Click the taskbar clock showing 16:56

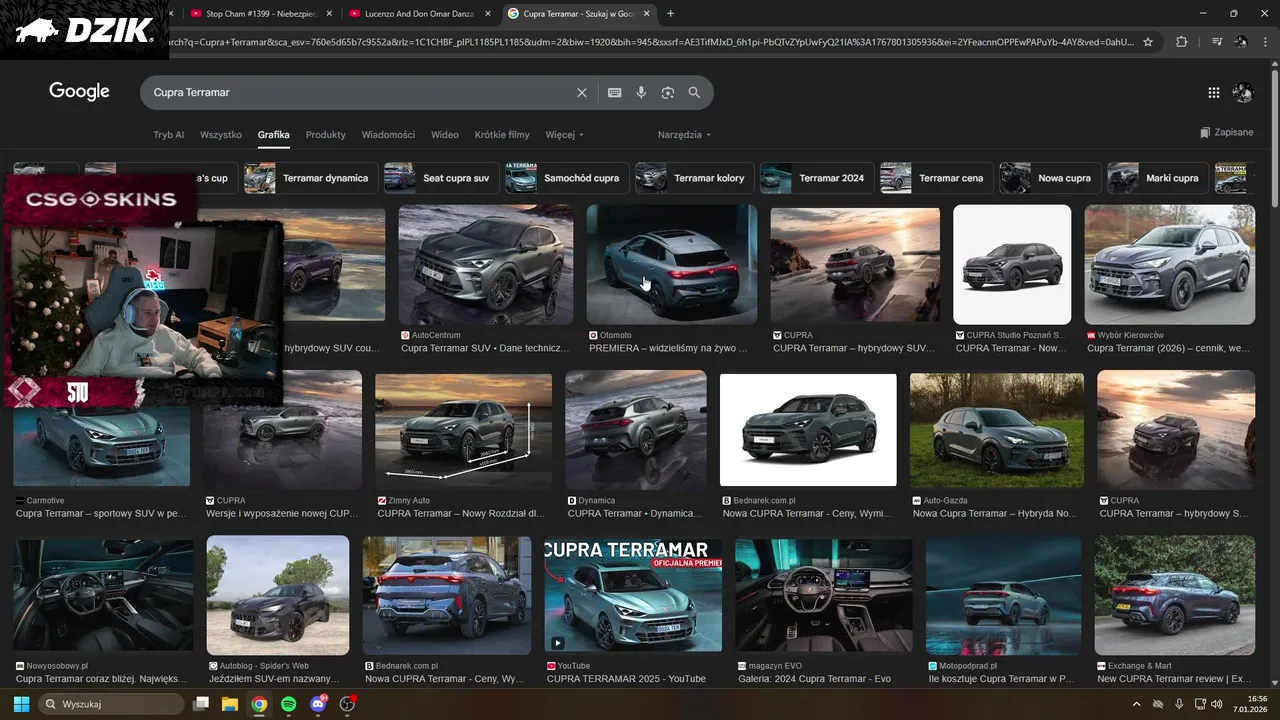pos(1250,704)
